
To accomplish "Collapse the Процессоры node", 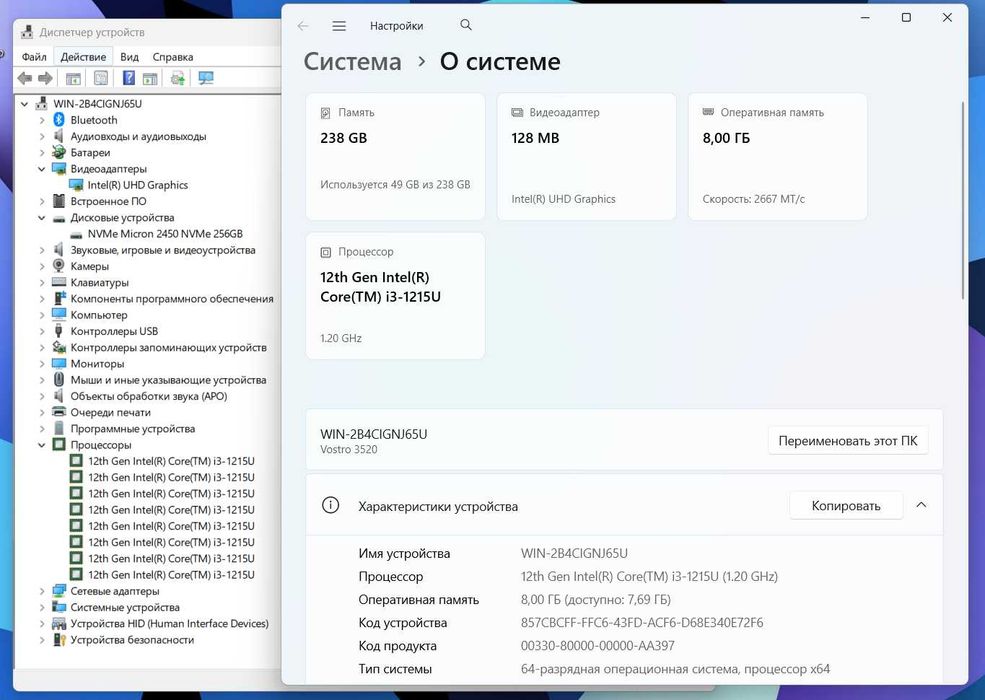I will click(42, 445).
